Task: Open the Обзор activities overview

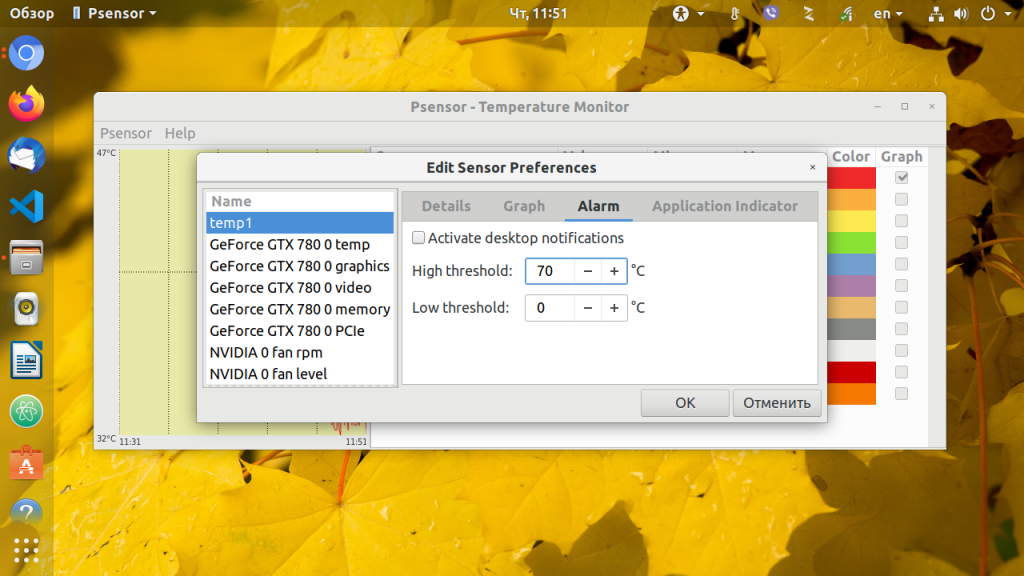Action: pyautogui.click(x=31, y=13)
